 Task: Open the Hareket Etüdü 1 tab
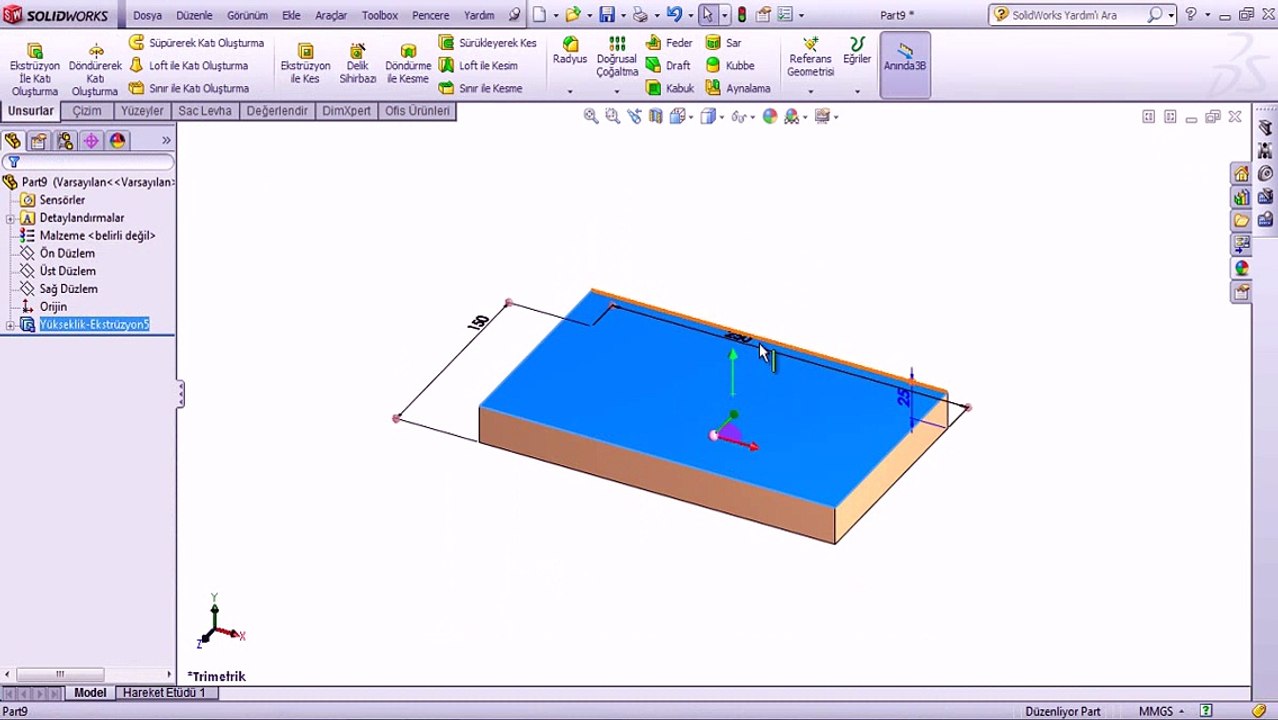click(164, 692)
